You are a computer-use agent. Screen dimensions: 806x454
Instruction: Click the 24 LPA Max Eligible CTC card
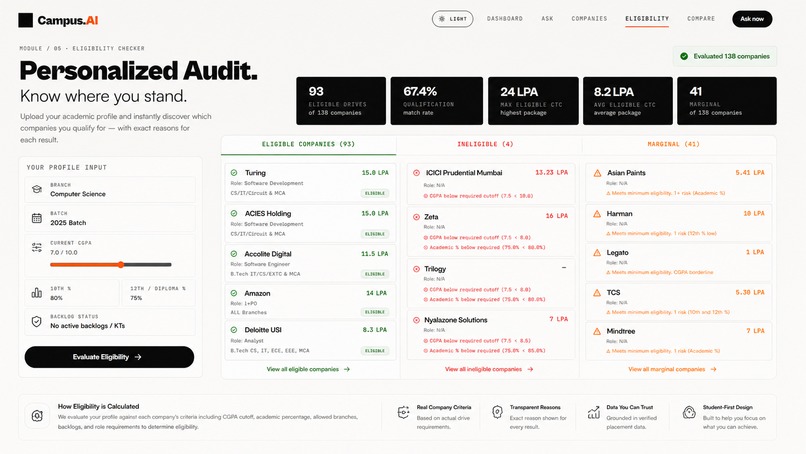(533, 101)
